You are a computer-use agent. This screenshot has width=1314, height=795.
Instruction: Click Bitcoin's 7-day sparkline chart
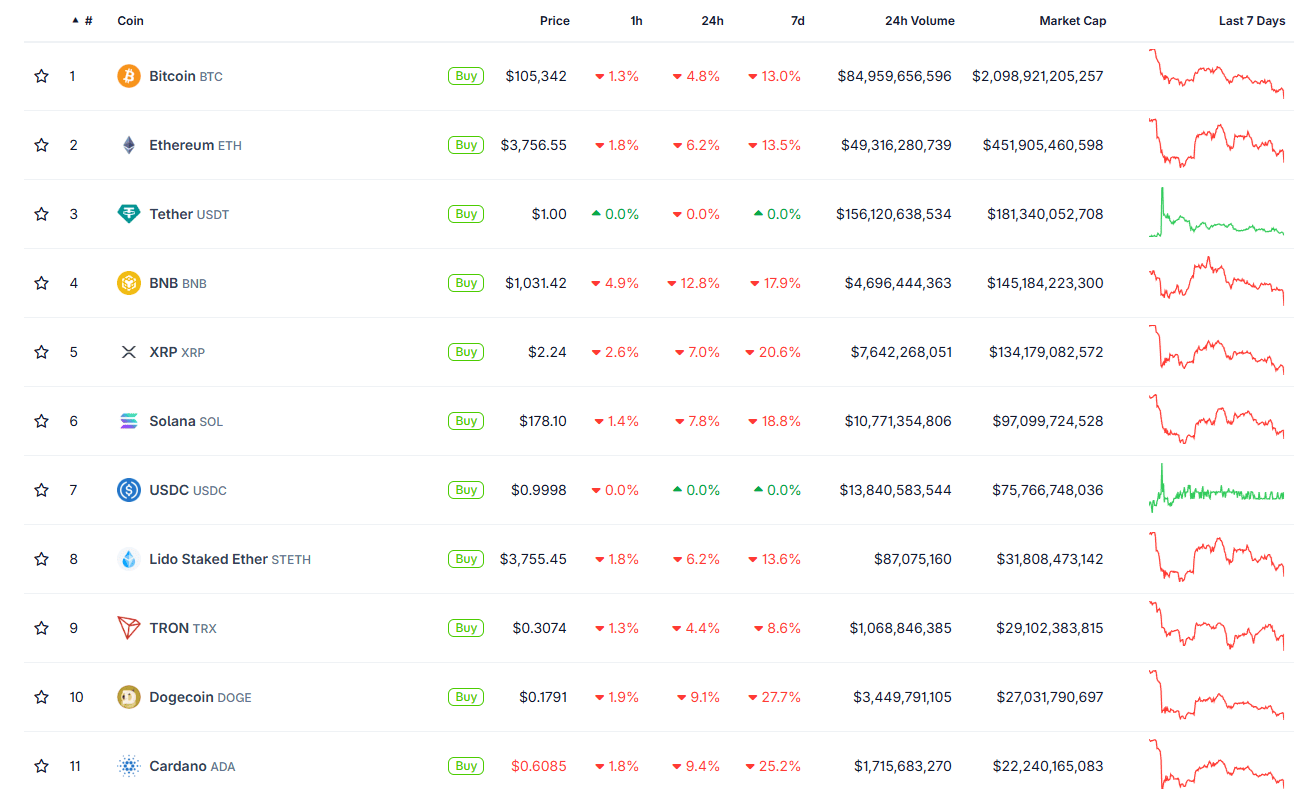(x=1215, y=75)
